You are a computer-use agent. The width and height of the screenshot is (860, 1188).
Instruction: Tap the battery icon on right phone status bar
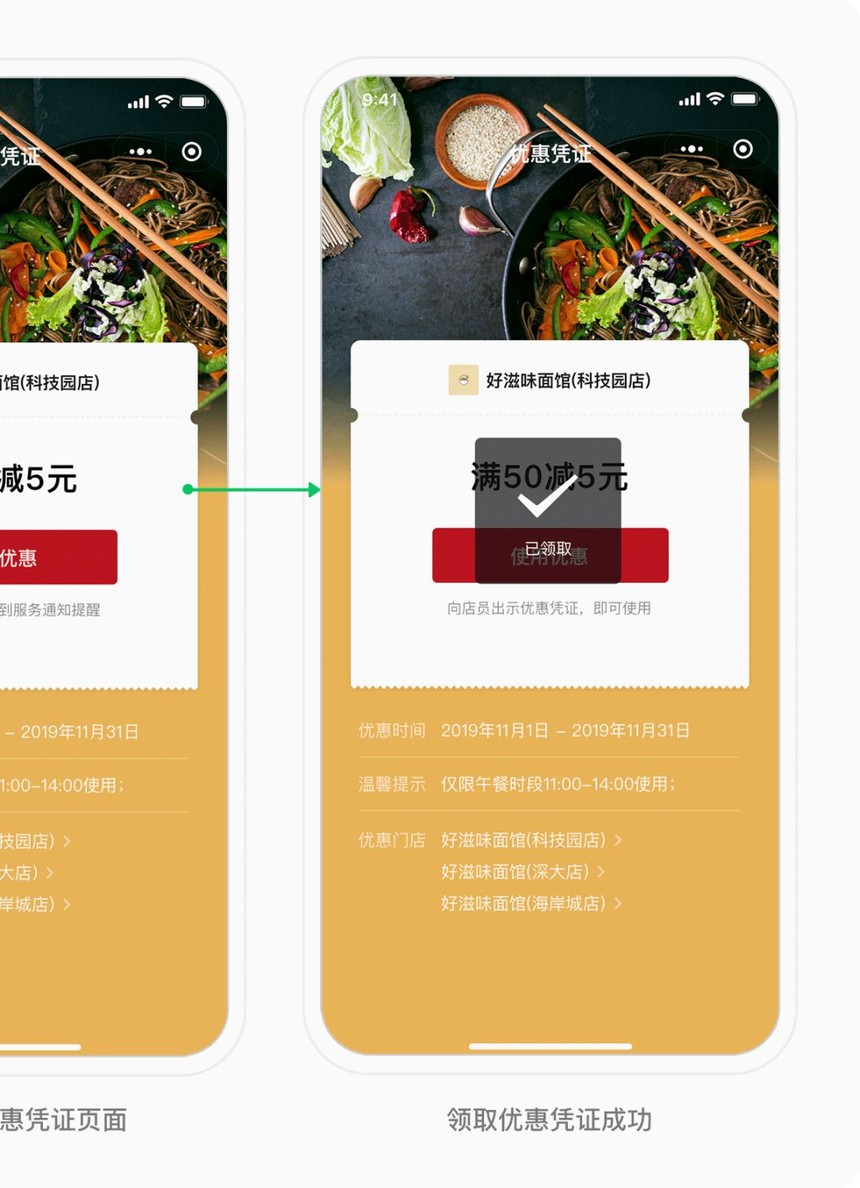tap(744, 99)
